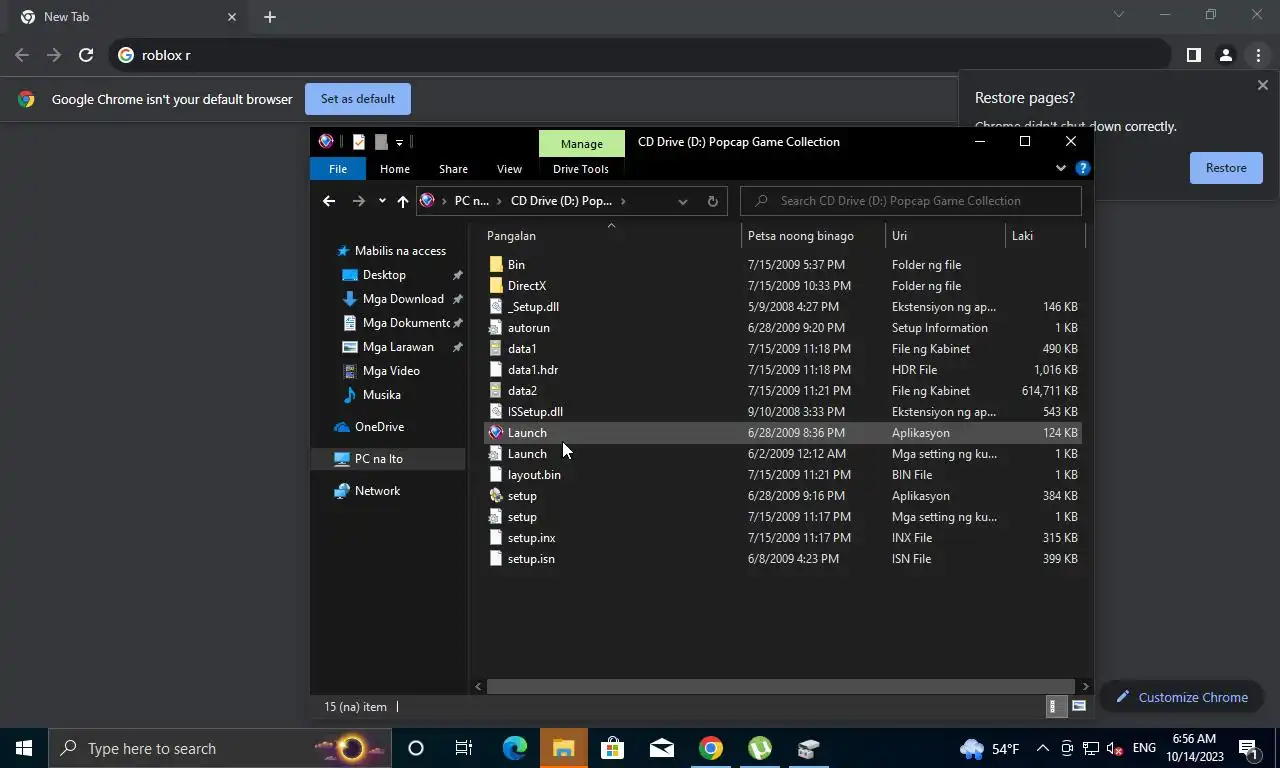
Task: Open uTorrent from the taskbar
Action: pyautogui.click(x=759, y=748)
